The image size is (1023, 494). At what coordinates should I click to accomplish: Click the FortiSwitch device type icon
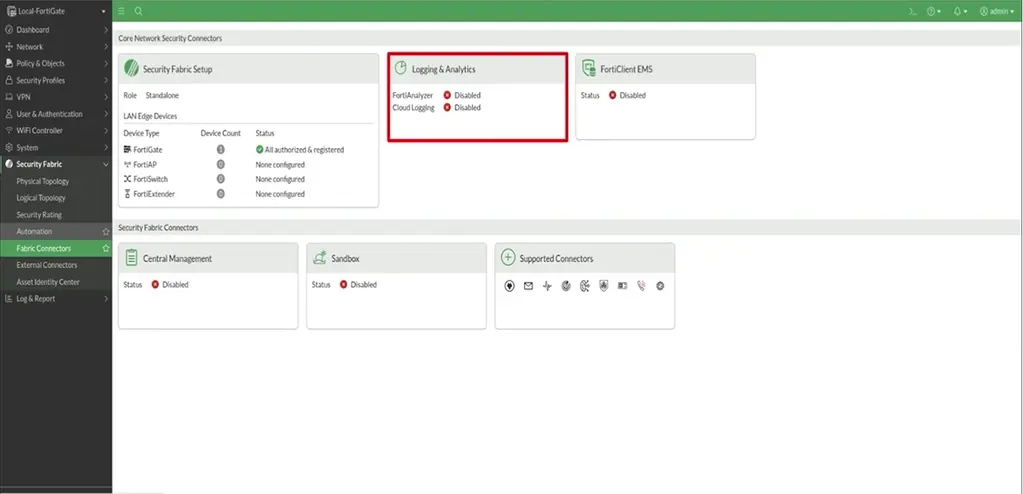127,179
